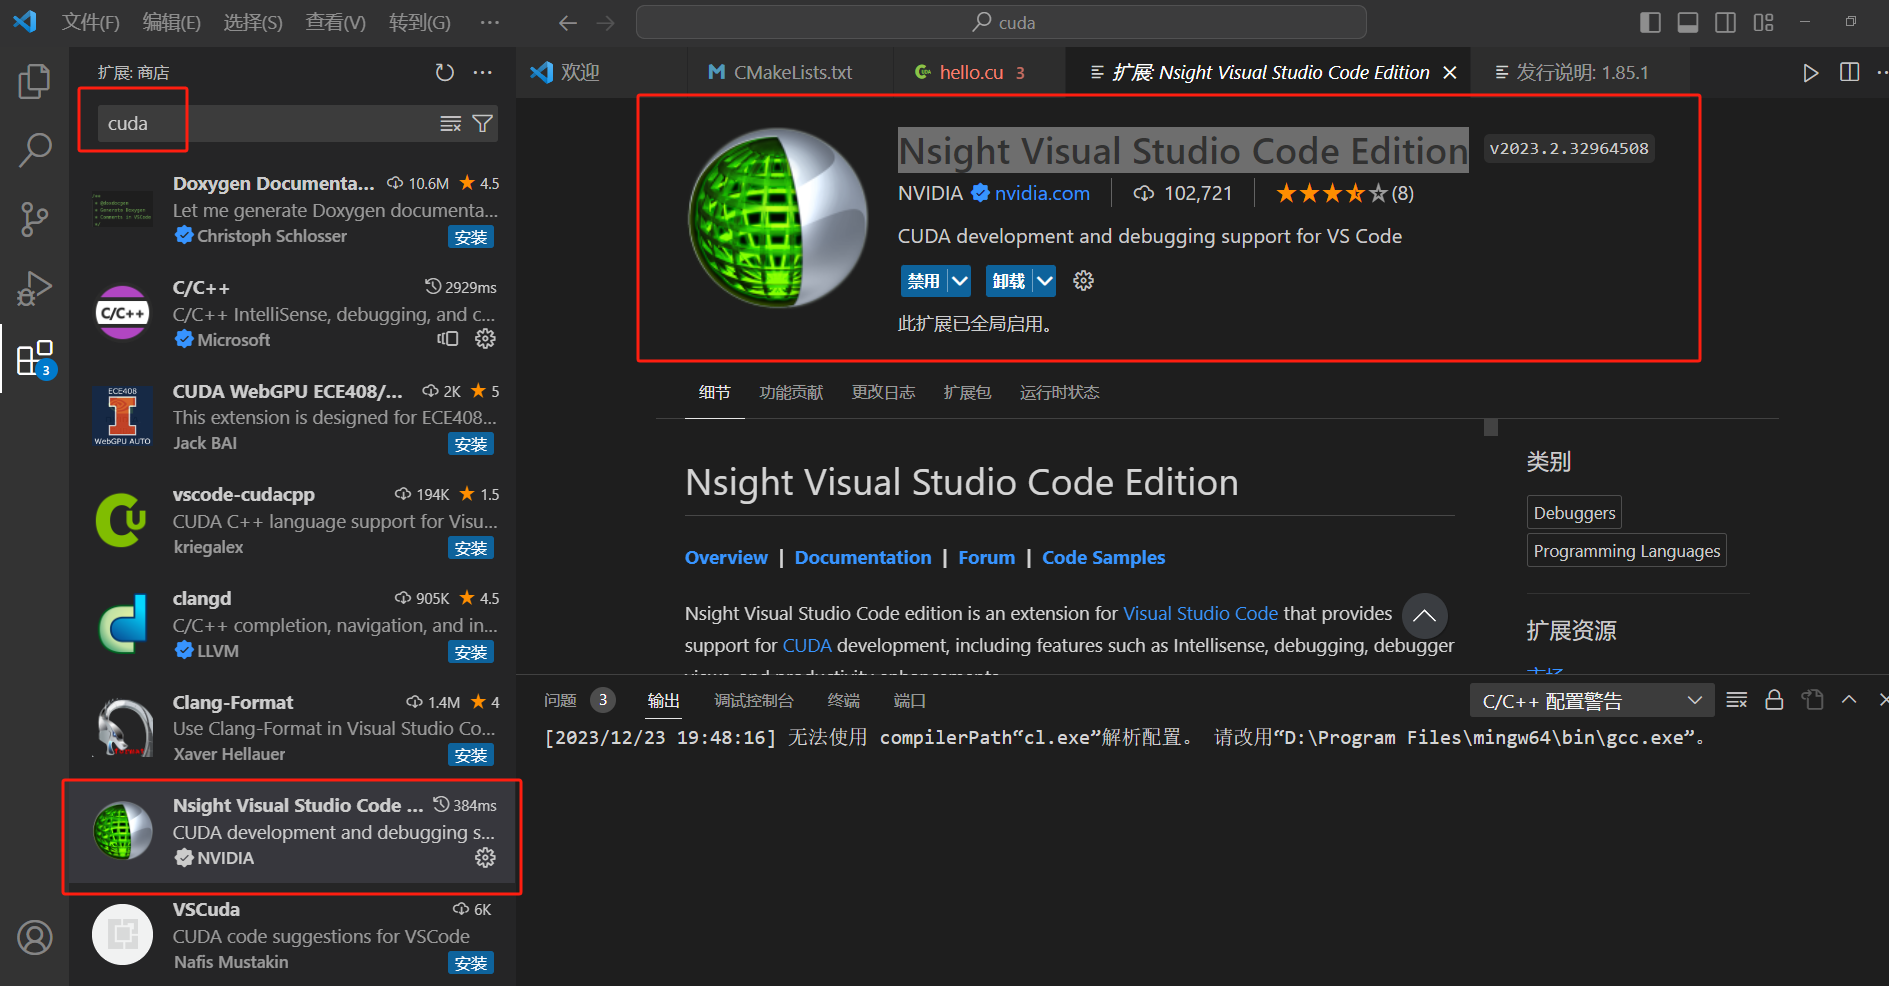The height and width of the screenshot is (986, 1889).
Task: Open the 查看(V) menu
Action: coord(335,22)
